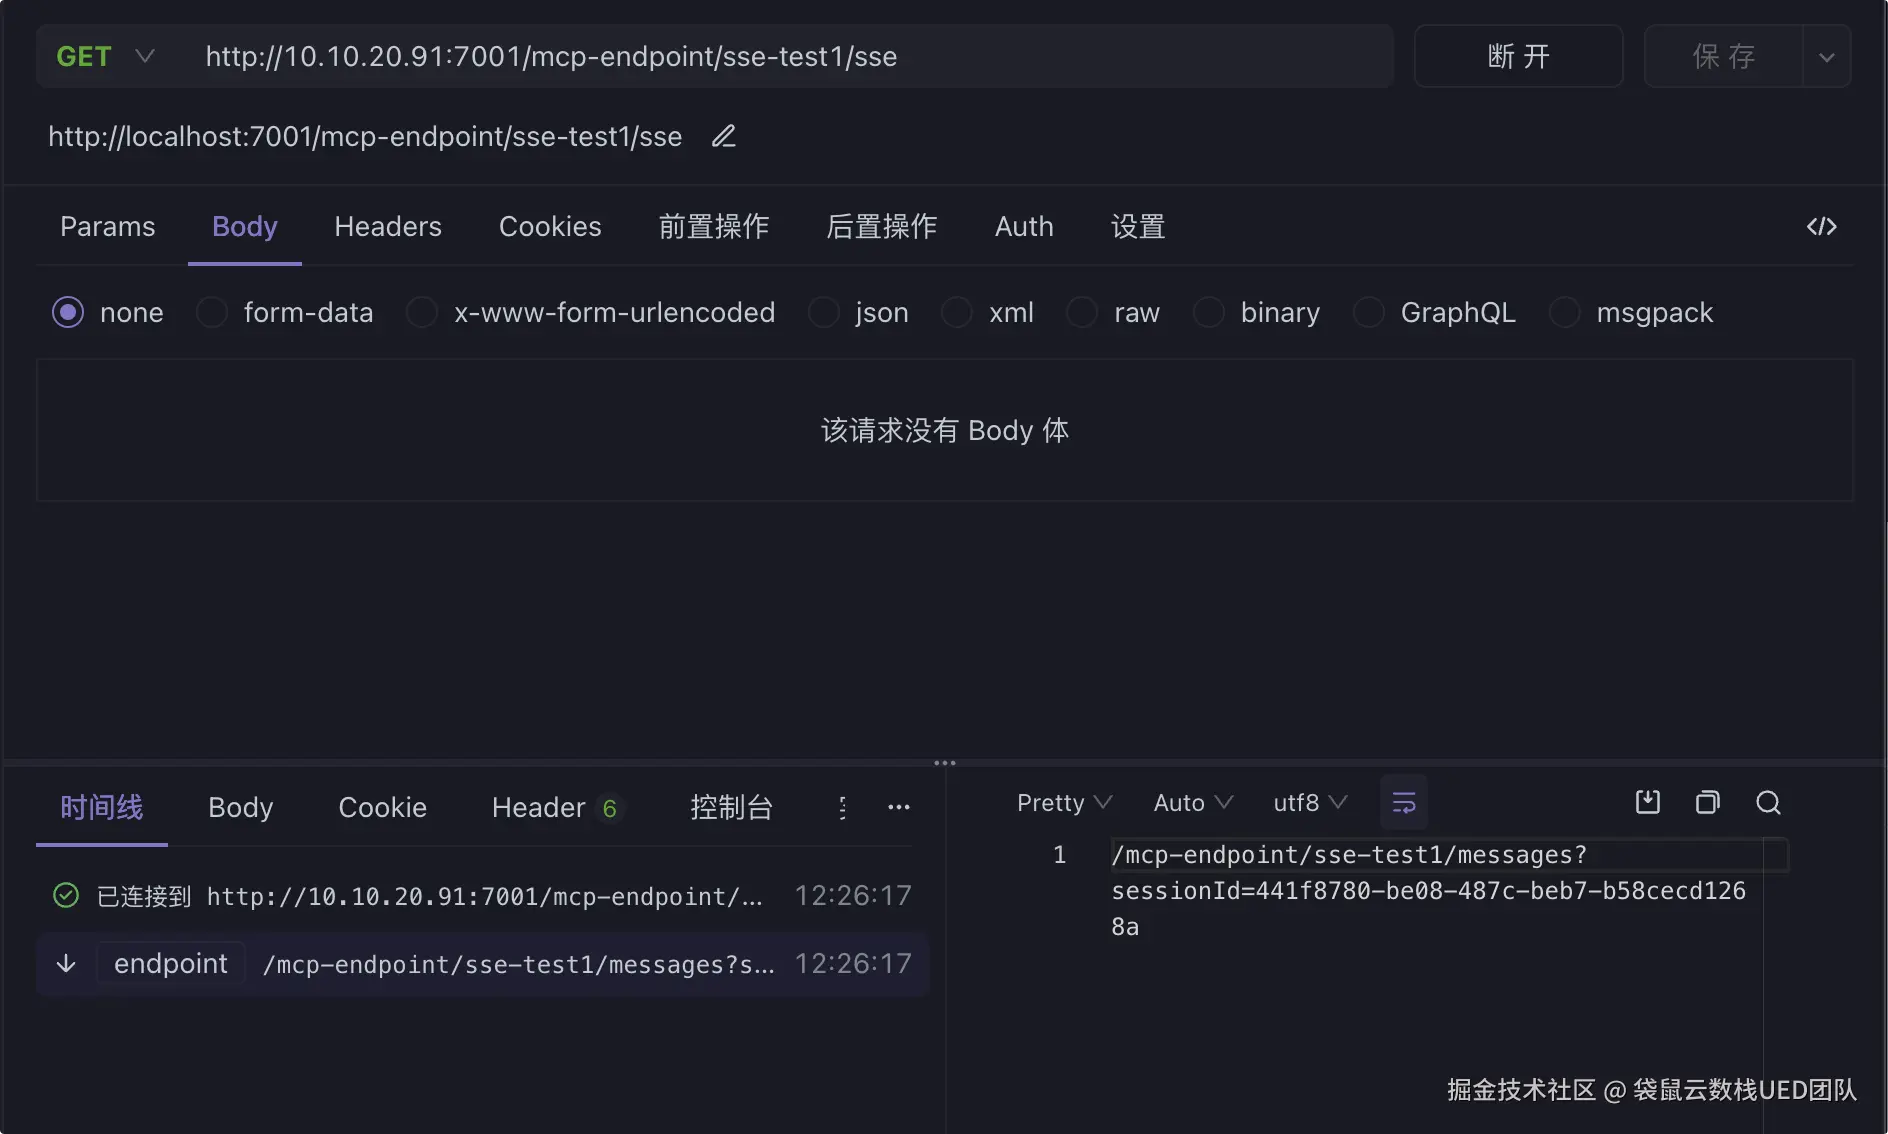This screenshot has width=1888, height=1134.
Task: Switch to the Headers request tab
Action: click(388, 227)
